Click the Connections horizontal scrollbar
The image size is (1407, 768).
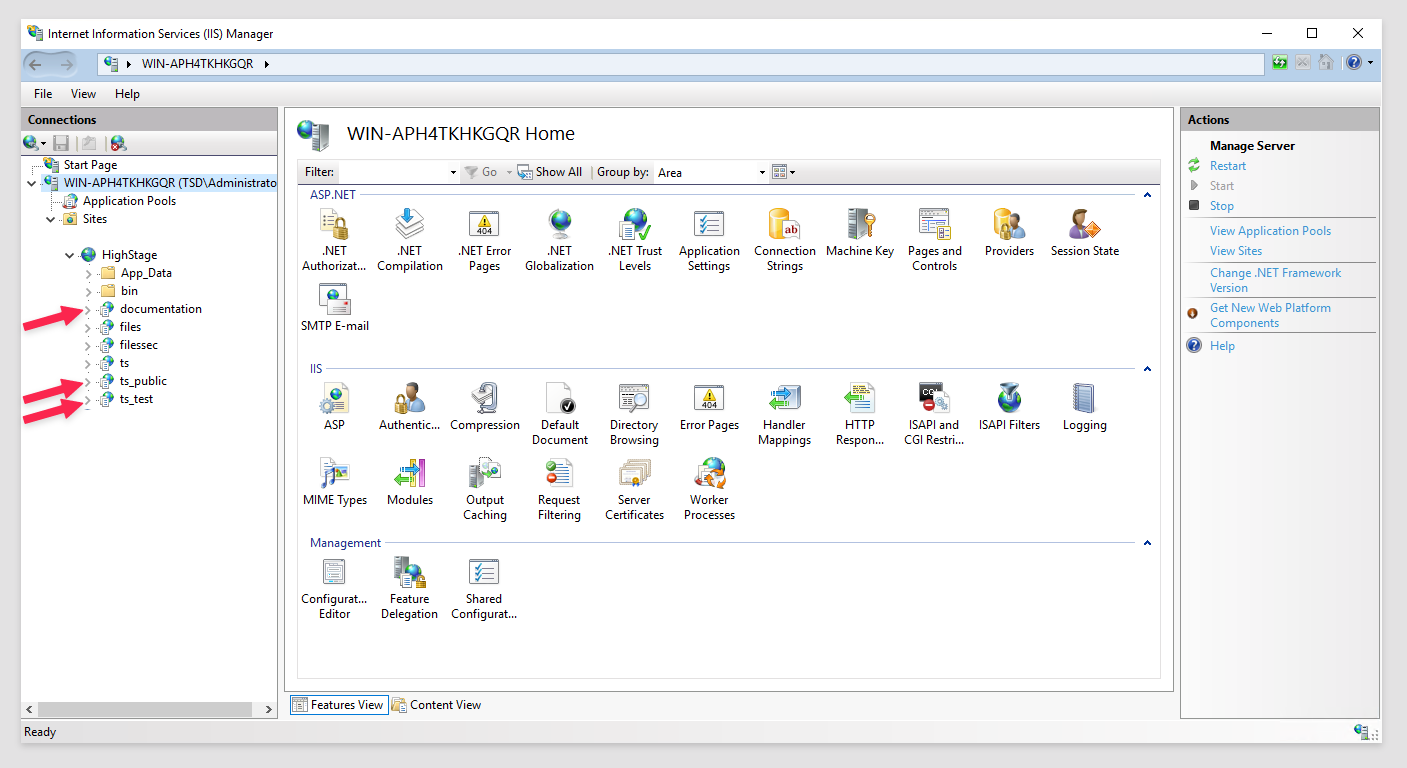(148, 709)
